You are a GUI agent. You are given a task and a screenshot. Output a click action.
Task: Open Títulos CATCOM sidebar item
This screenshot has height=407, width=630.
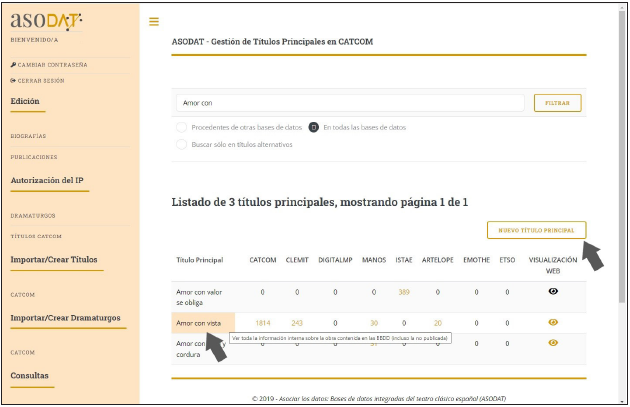click(35, 236)
